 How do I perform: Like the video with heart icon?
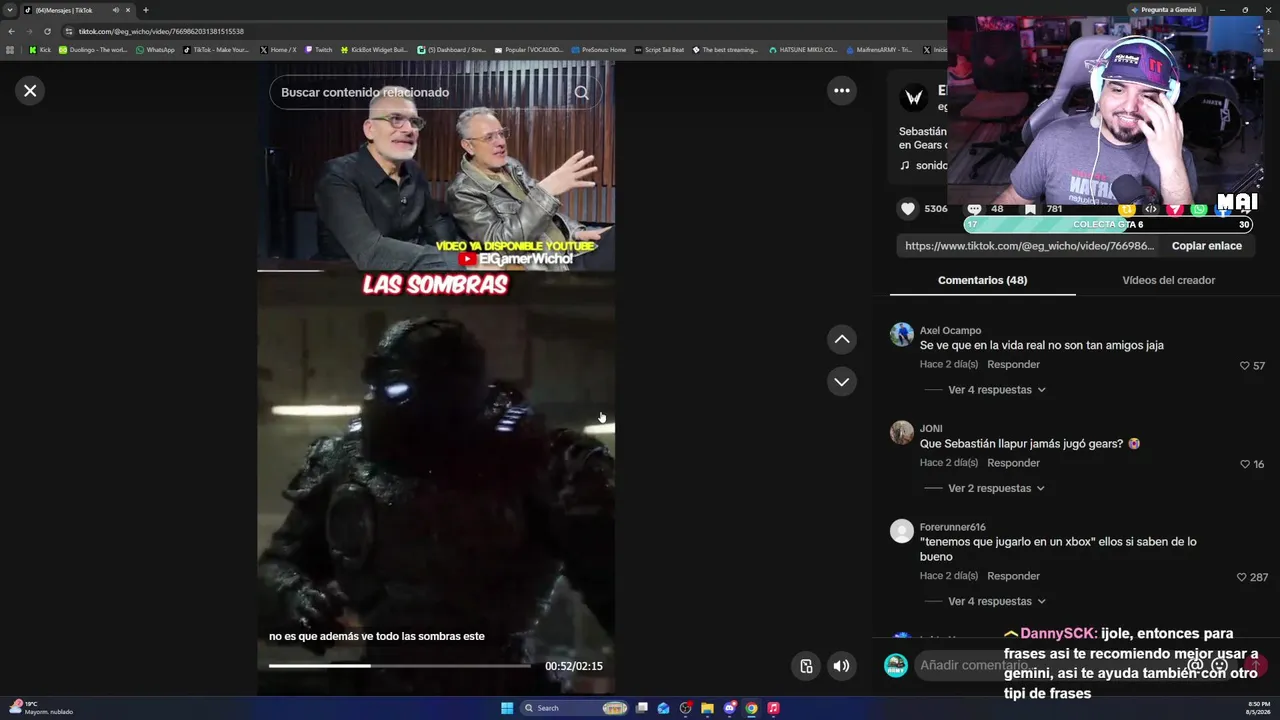[908, 209]
